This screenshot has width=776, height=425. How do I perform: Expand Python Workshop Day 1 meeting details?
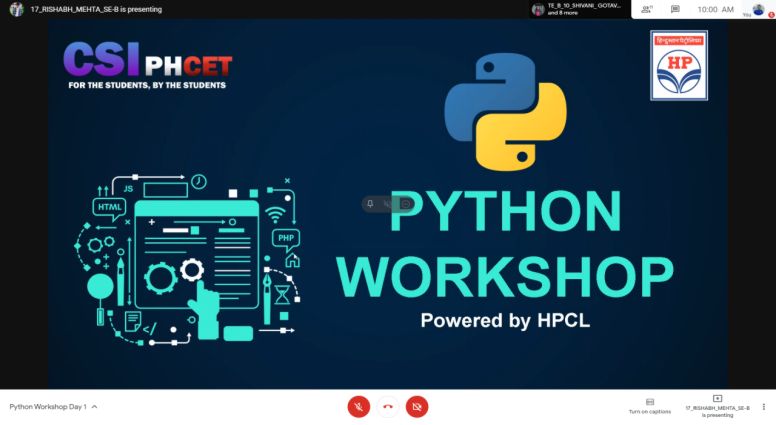[x=53, y=407]
